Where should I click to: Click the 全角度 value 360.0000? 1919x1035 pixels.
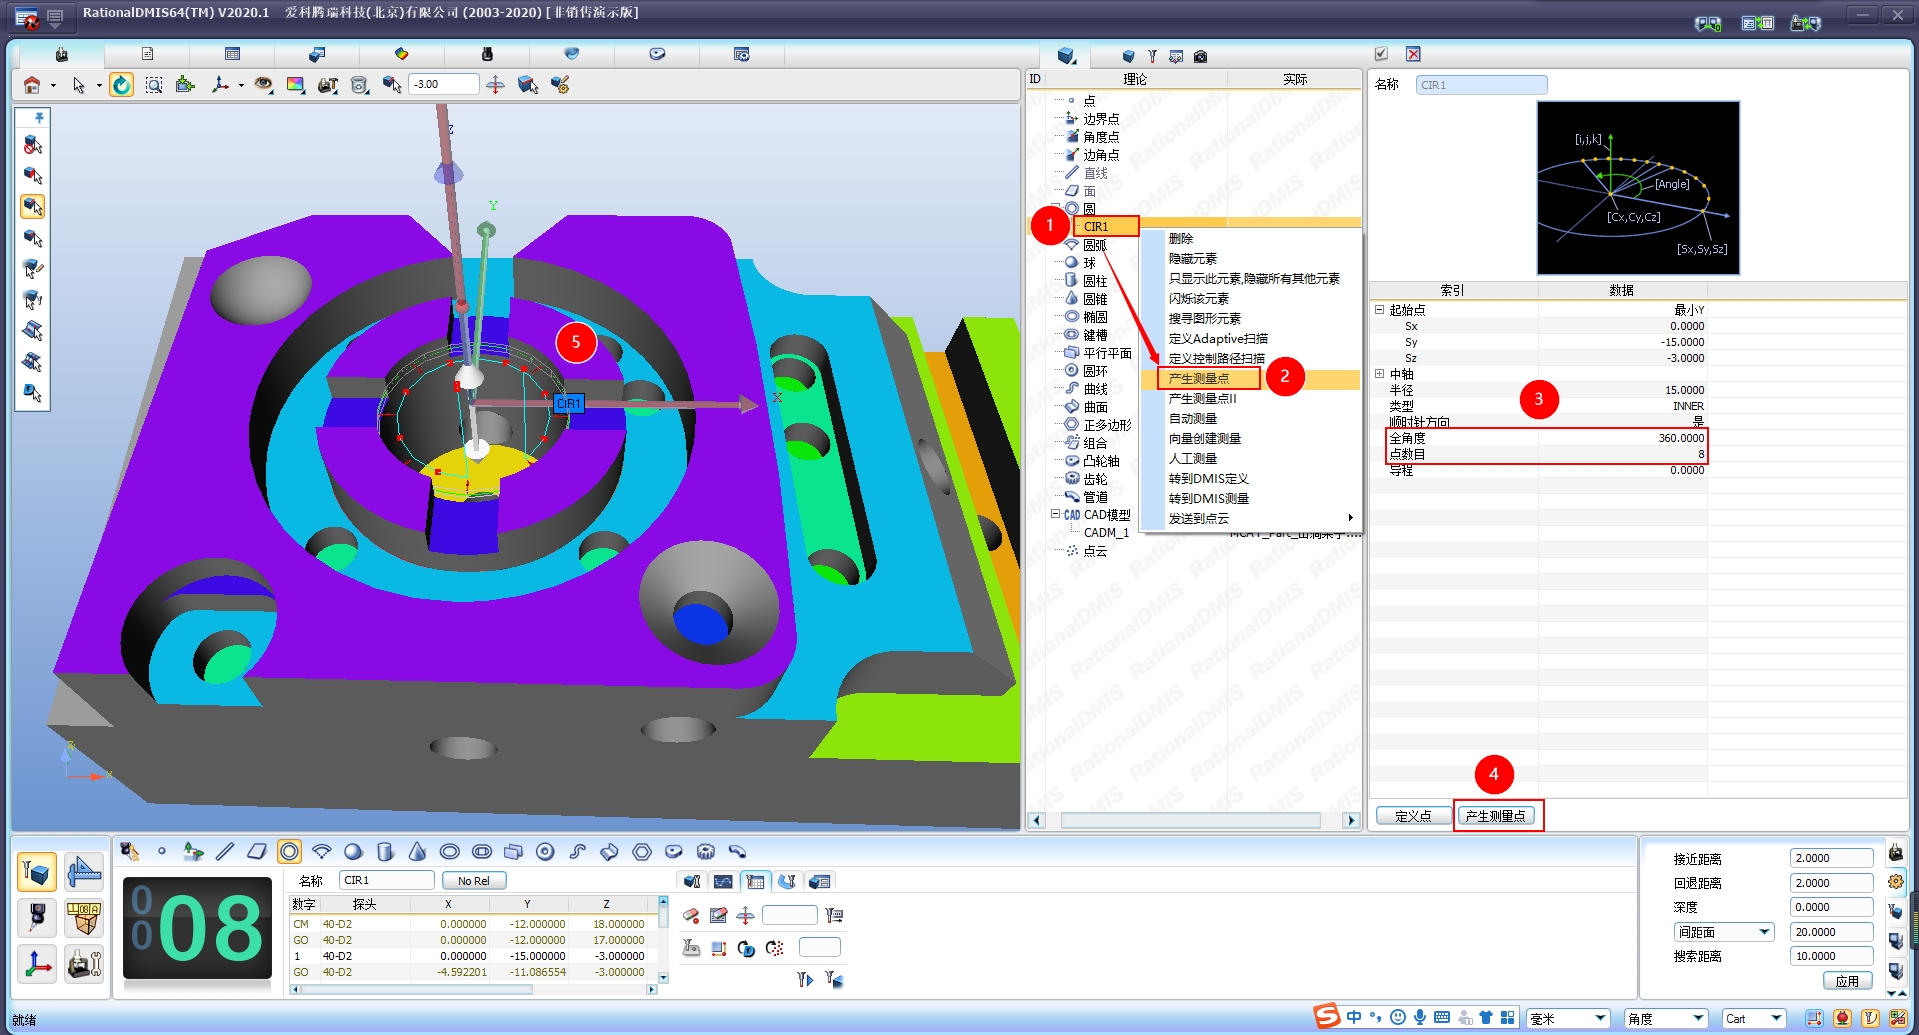click(x=1681, y=438)
